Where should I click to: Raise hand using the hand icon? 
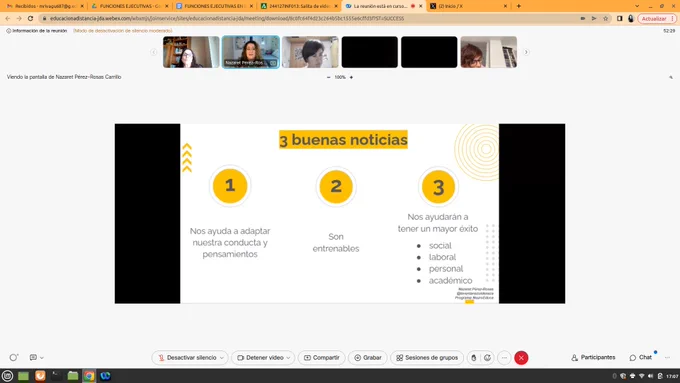(474, 358)
